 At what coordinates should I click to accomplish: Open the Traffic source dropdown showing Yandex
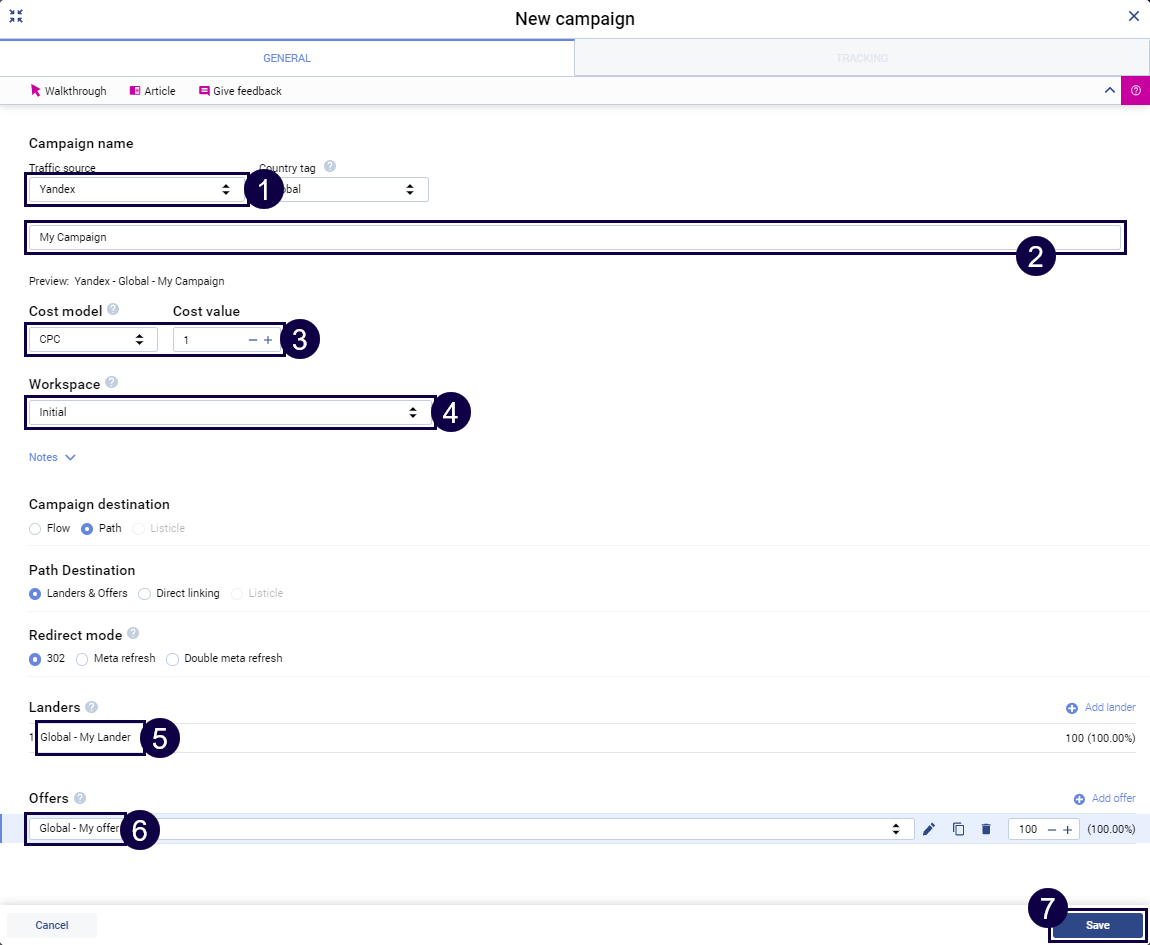(136, 189)
